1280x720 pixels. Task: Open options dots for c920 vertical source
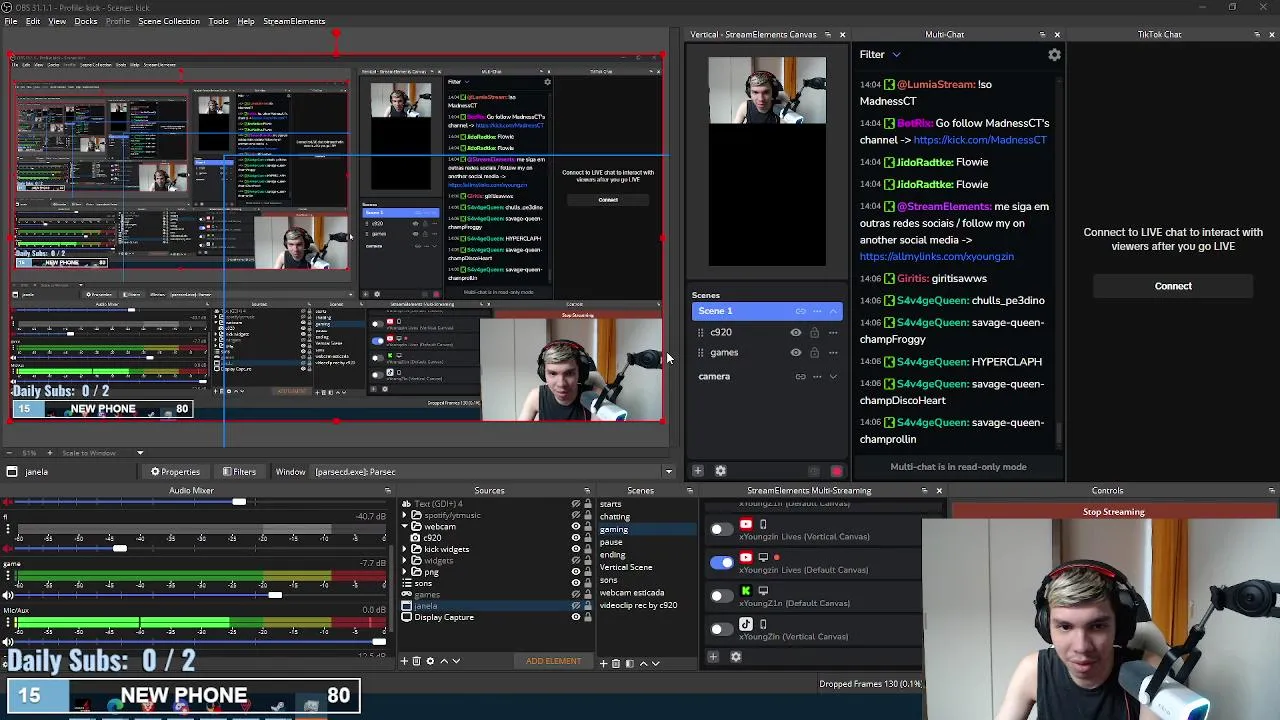tap(832, 332)
